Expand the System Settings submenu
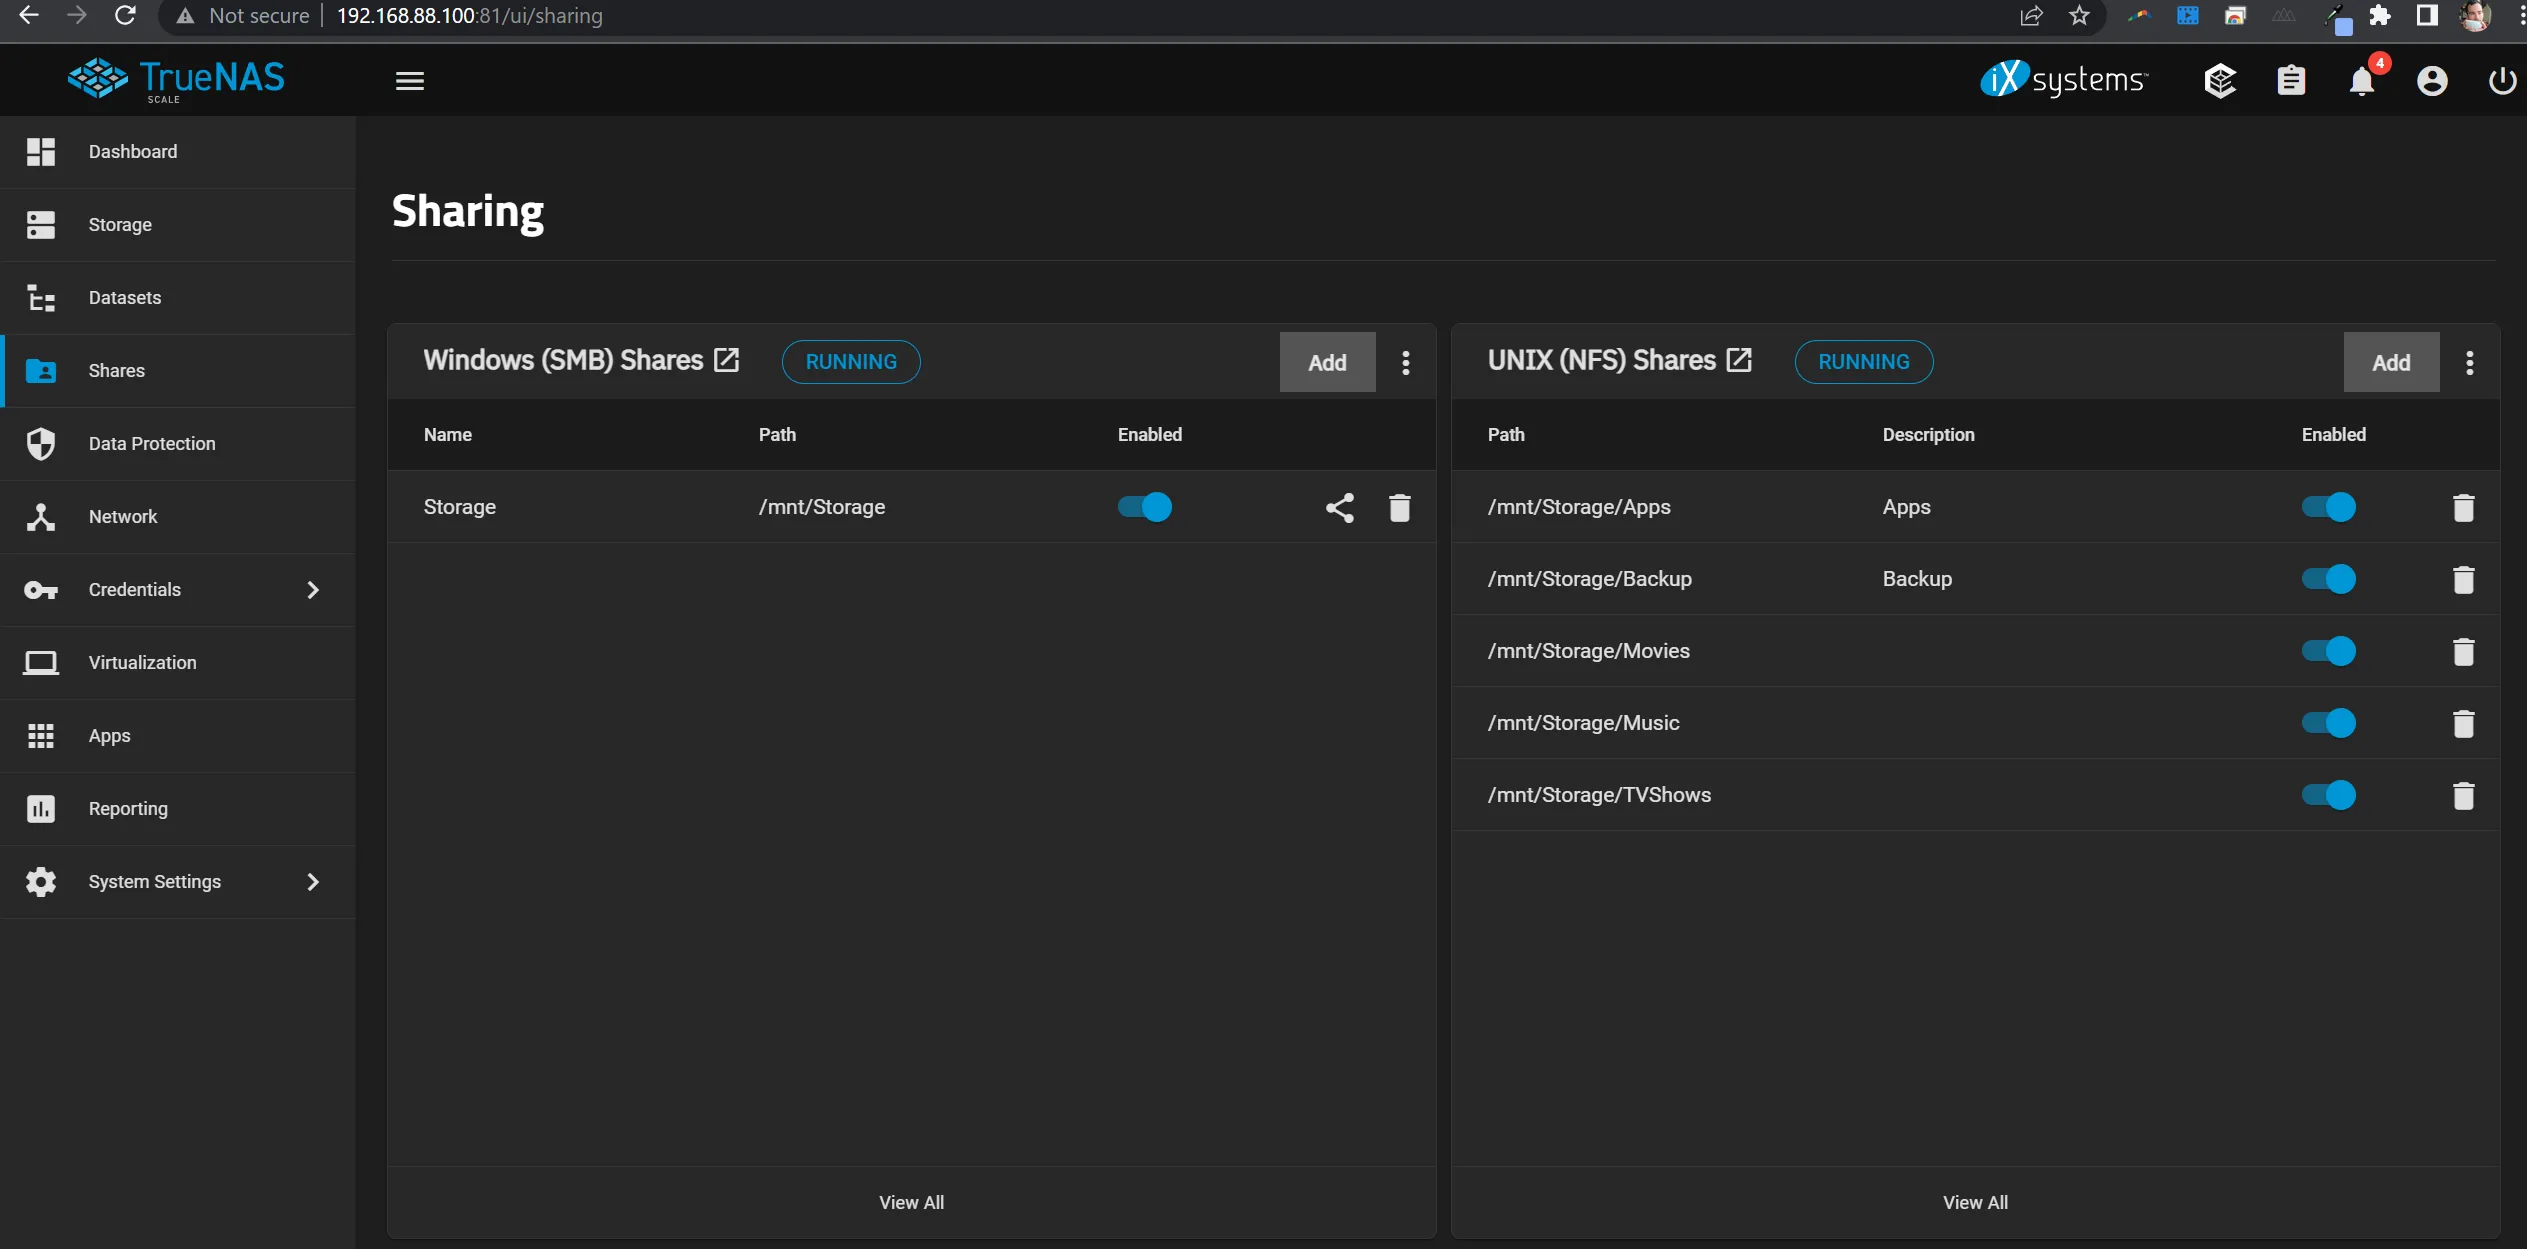 (x=313, y=882)
